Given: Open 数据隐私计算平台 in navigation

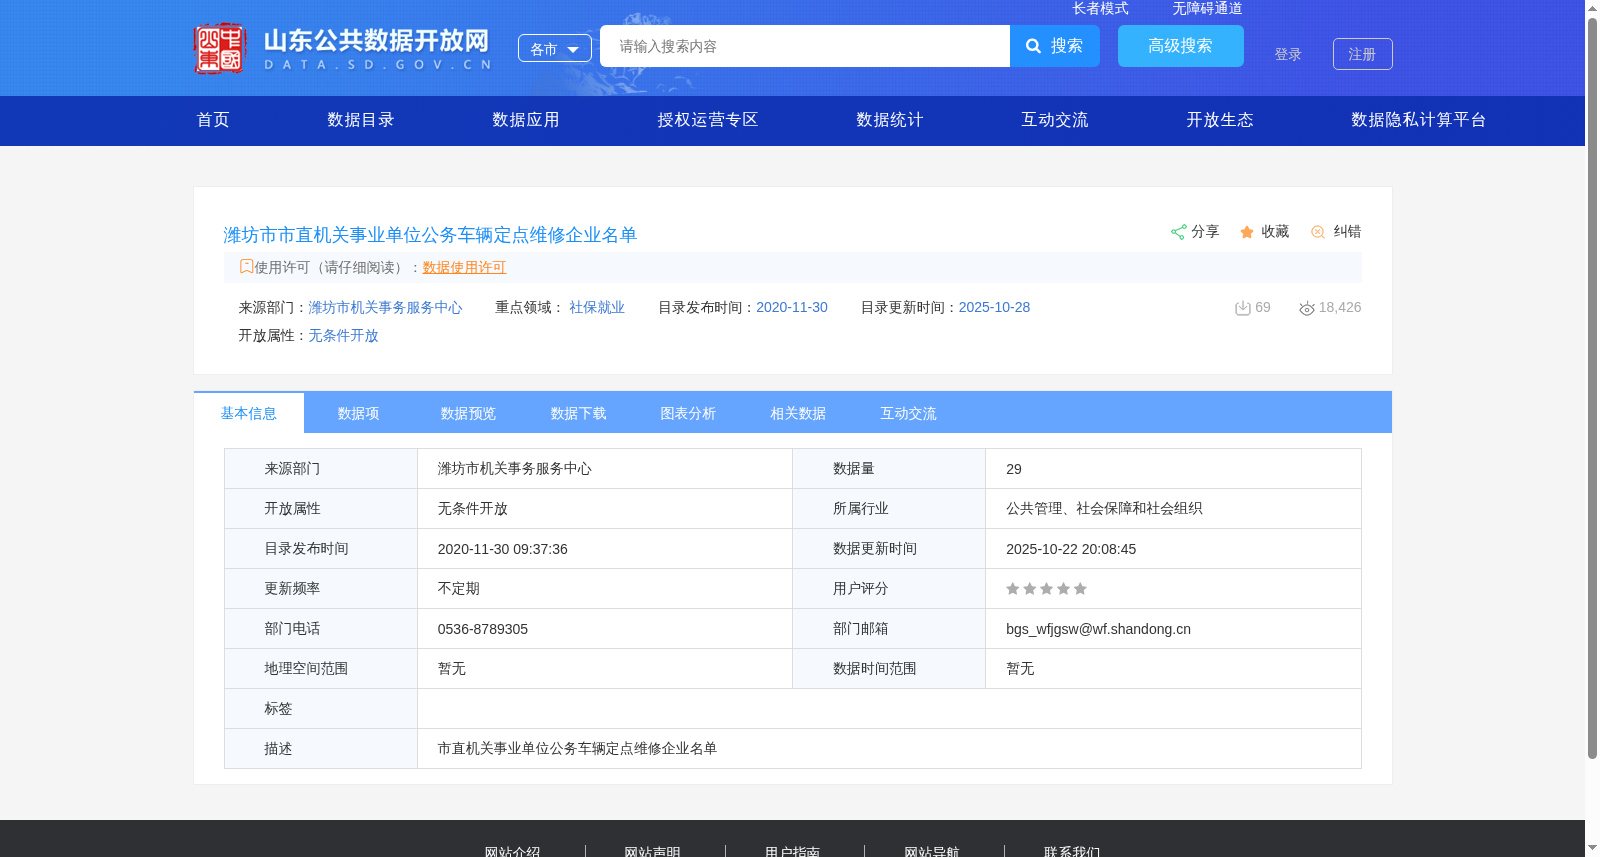Looking at the screenshot, I should click(1419, 120).
